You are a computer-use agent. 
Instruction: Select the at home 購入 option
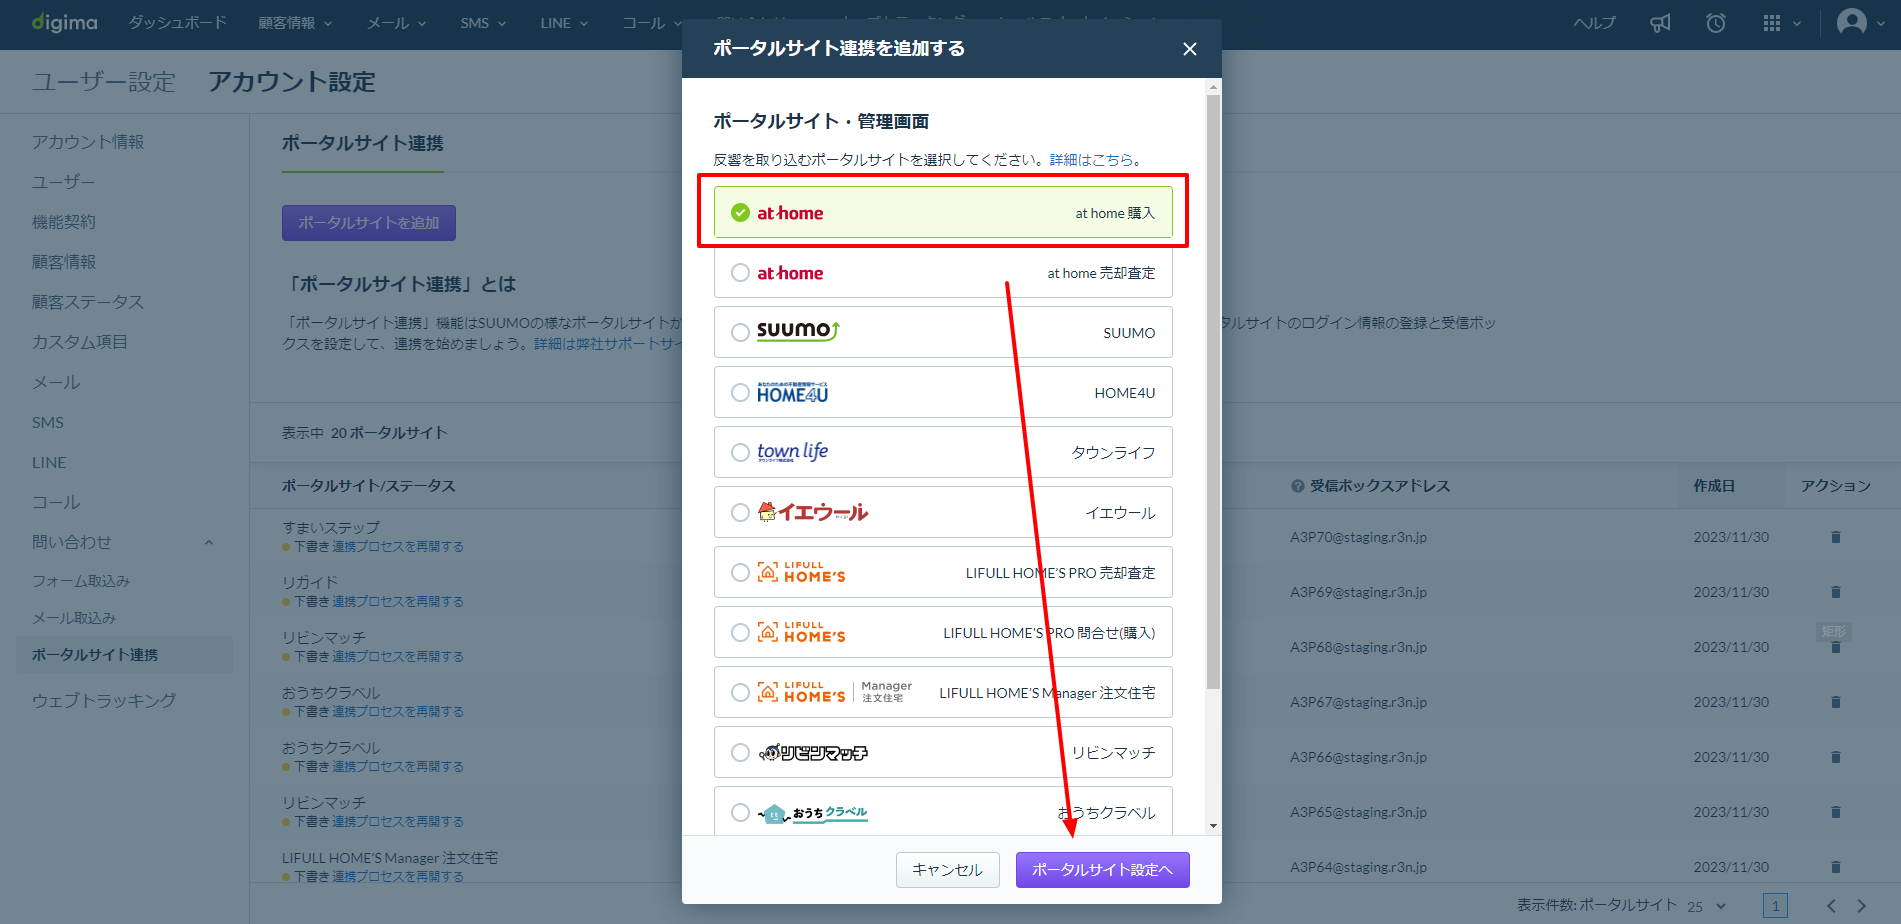943,212
